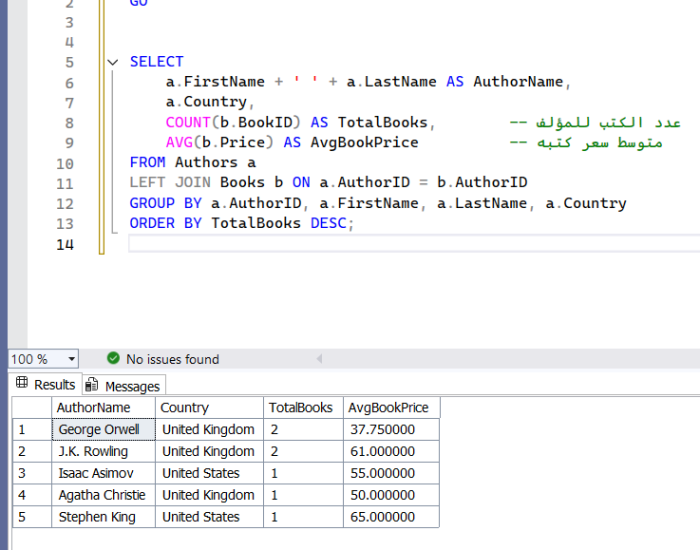Viewport: 700px width, 550px height.
Task: Click the top-left select-all grid corner
Action: click(31, 408)
